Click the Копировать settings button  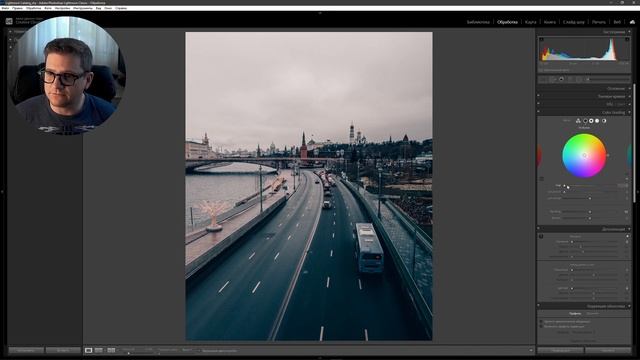click(x=26, y=350)
